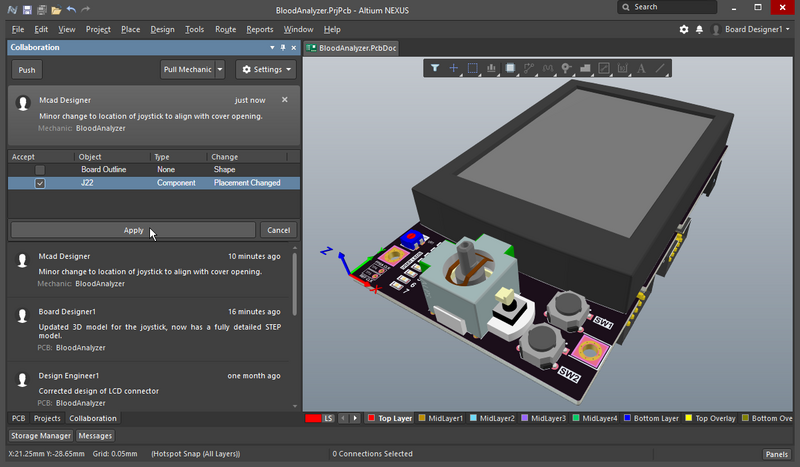
Task: Select the place component tool
Action: [510, 68]
